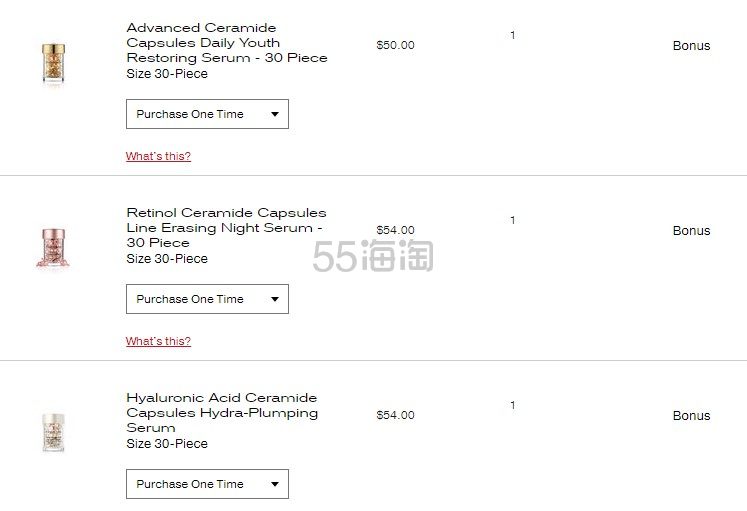Click the Retinol Ceramide Capsules product thumbnail
The image size is (747, 511).
coord(48,247)
